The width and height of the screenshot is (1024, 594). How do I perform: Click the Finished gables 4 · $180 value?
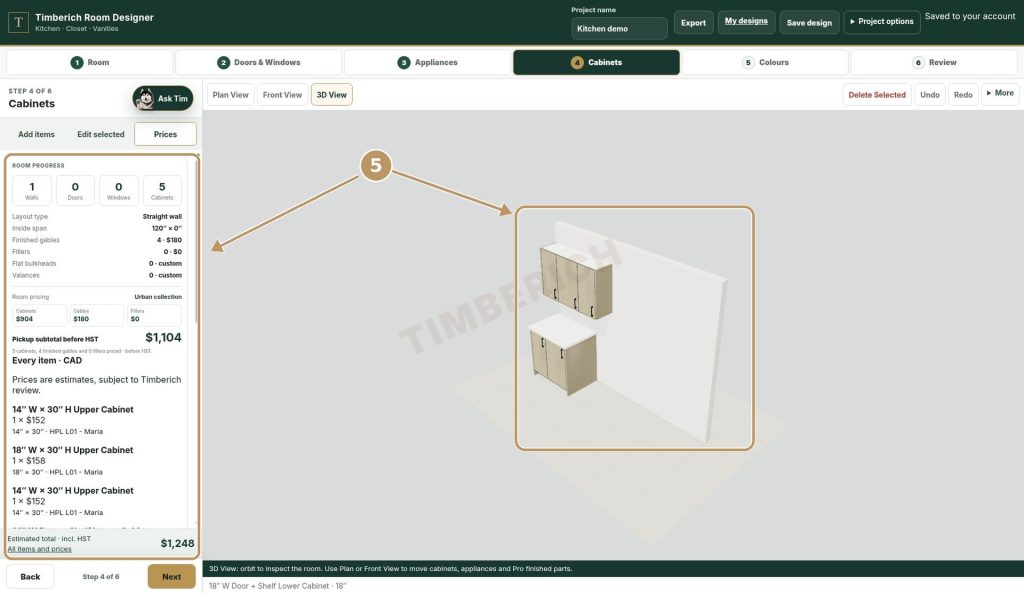[x=169, y=240]
